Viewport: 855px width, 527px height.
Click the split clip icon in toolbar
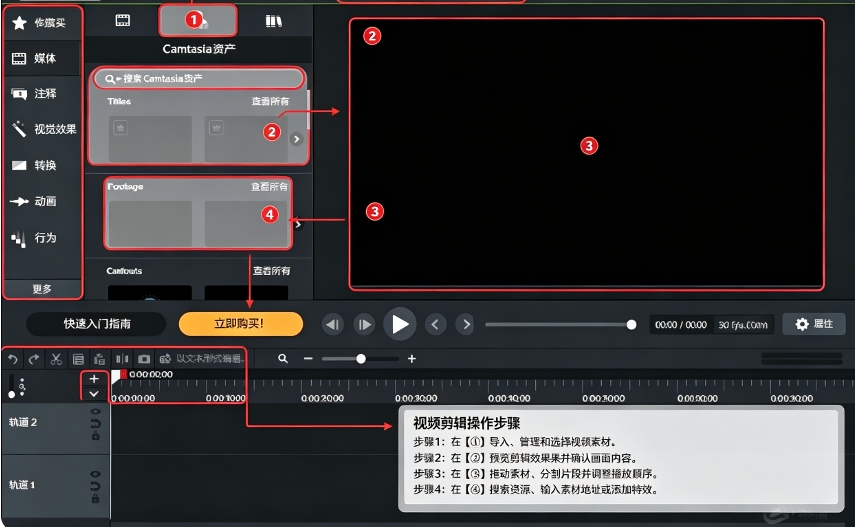pos(122,359)
